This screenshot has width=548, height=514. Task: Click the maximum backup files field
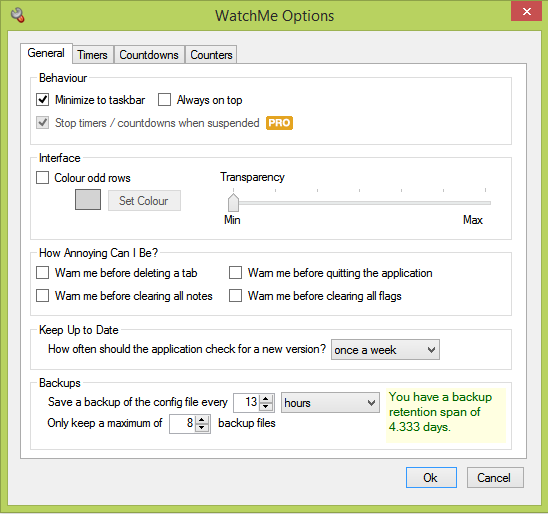182,424
